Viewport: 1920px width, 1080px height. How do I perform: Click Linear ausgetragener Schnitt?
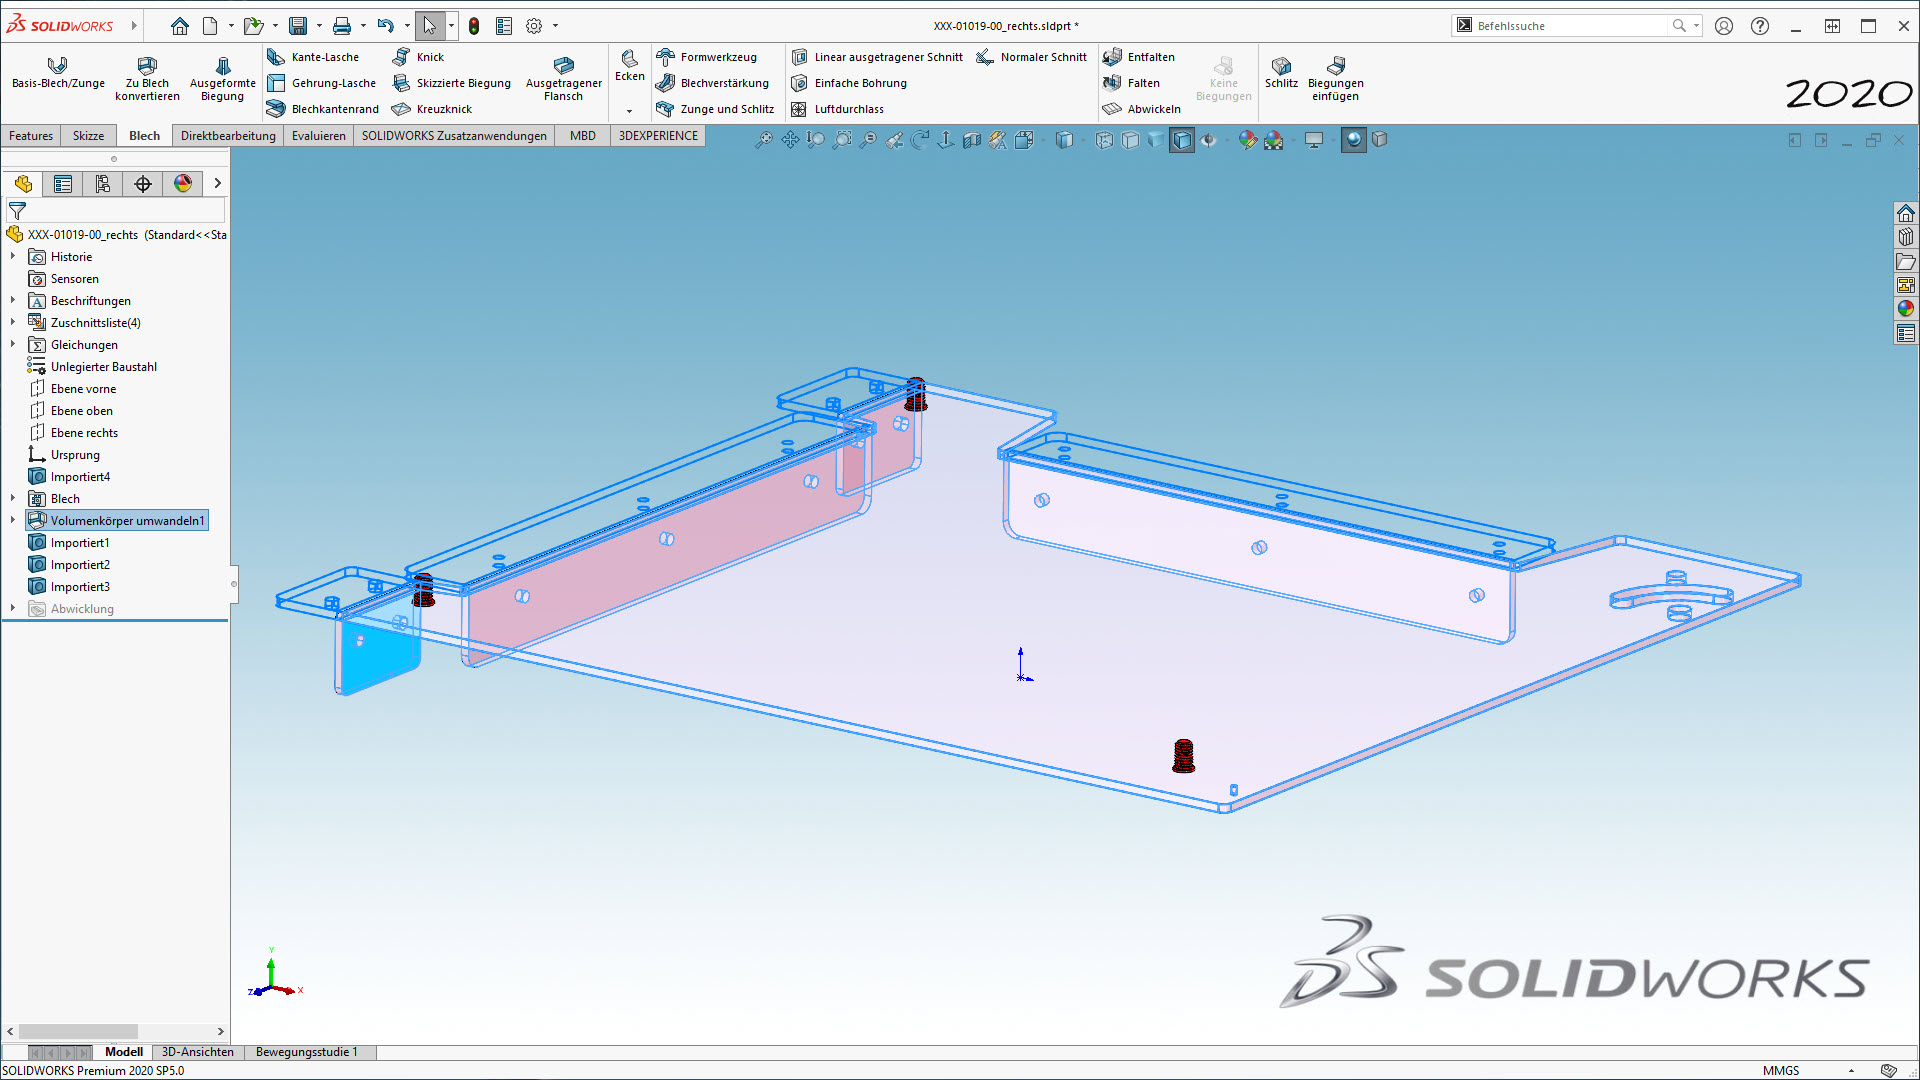click(876, 57)
